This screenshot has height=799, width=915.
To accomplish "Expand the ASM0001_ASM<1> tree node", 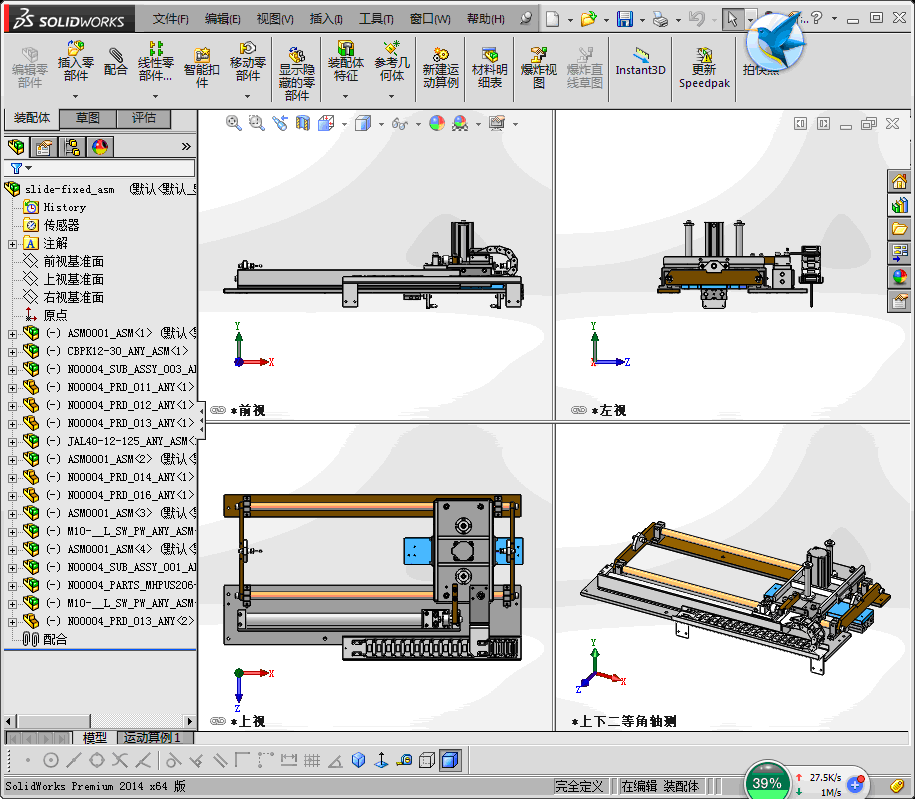I will pos(12,334).
